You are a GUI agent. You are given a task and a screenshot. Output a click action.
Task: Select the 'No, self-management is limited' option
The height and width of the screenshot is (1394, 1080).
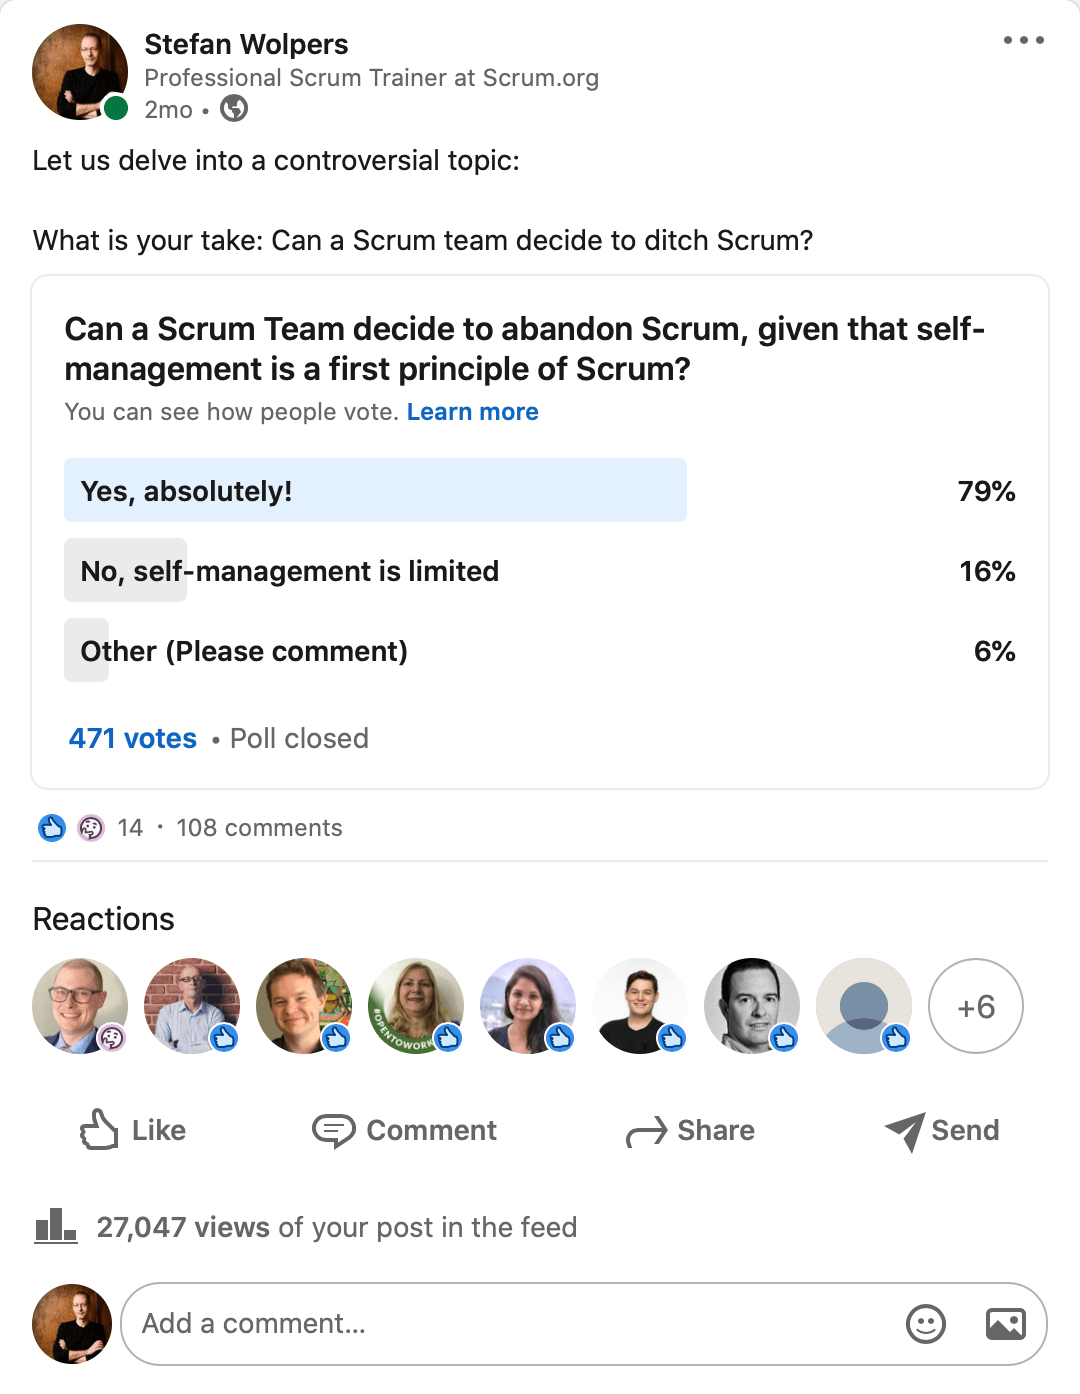pos(289,571)
